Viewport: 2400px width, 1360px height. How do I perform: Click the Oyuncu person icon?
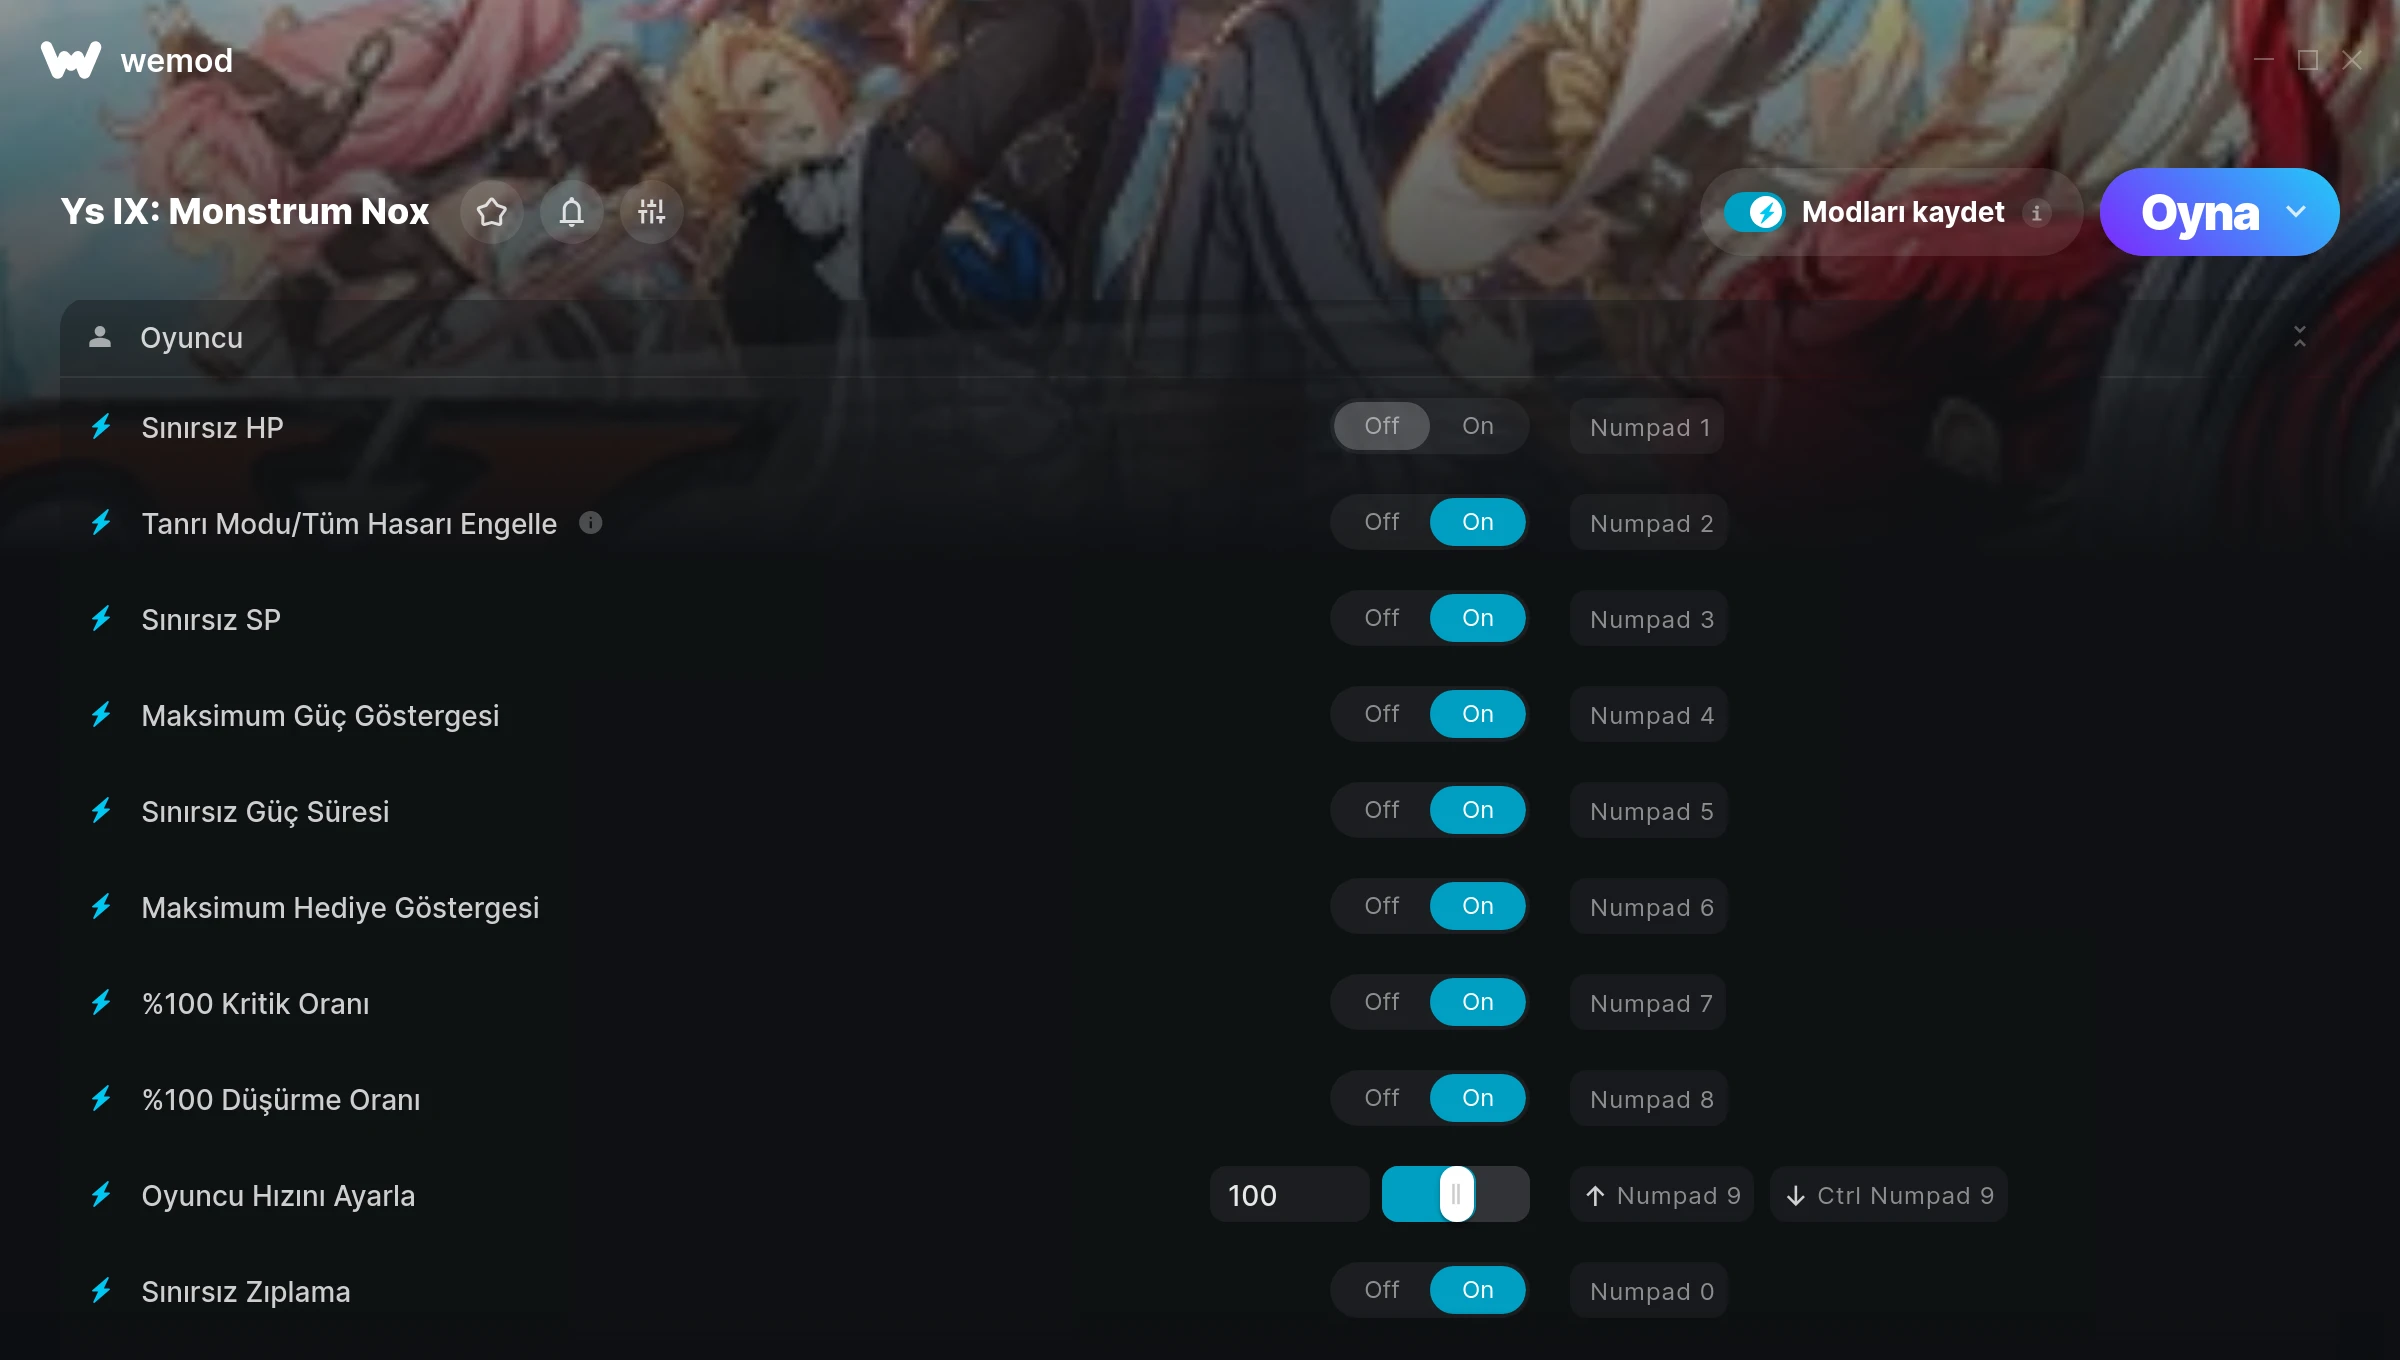(100, 337)
